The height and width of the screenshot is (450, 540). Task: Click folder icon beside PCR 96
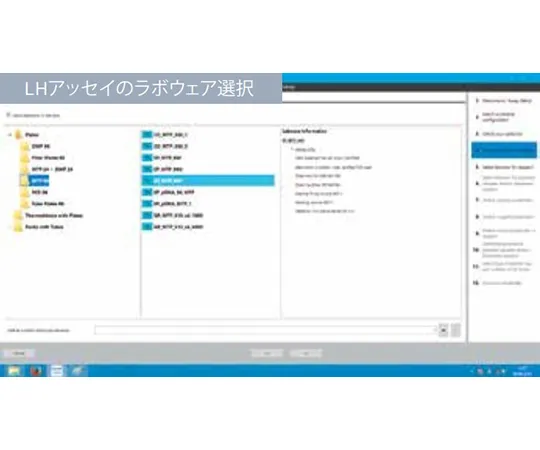[x=25, y=192]
